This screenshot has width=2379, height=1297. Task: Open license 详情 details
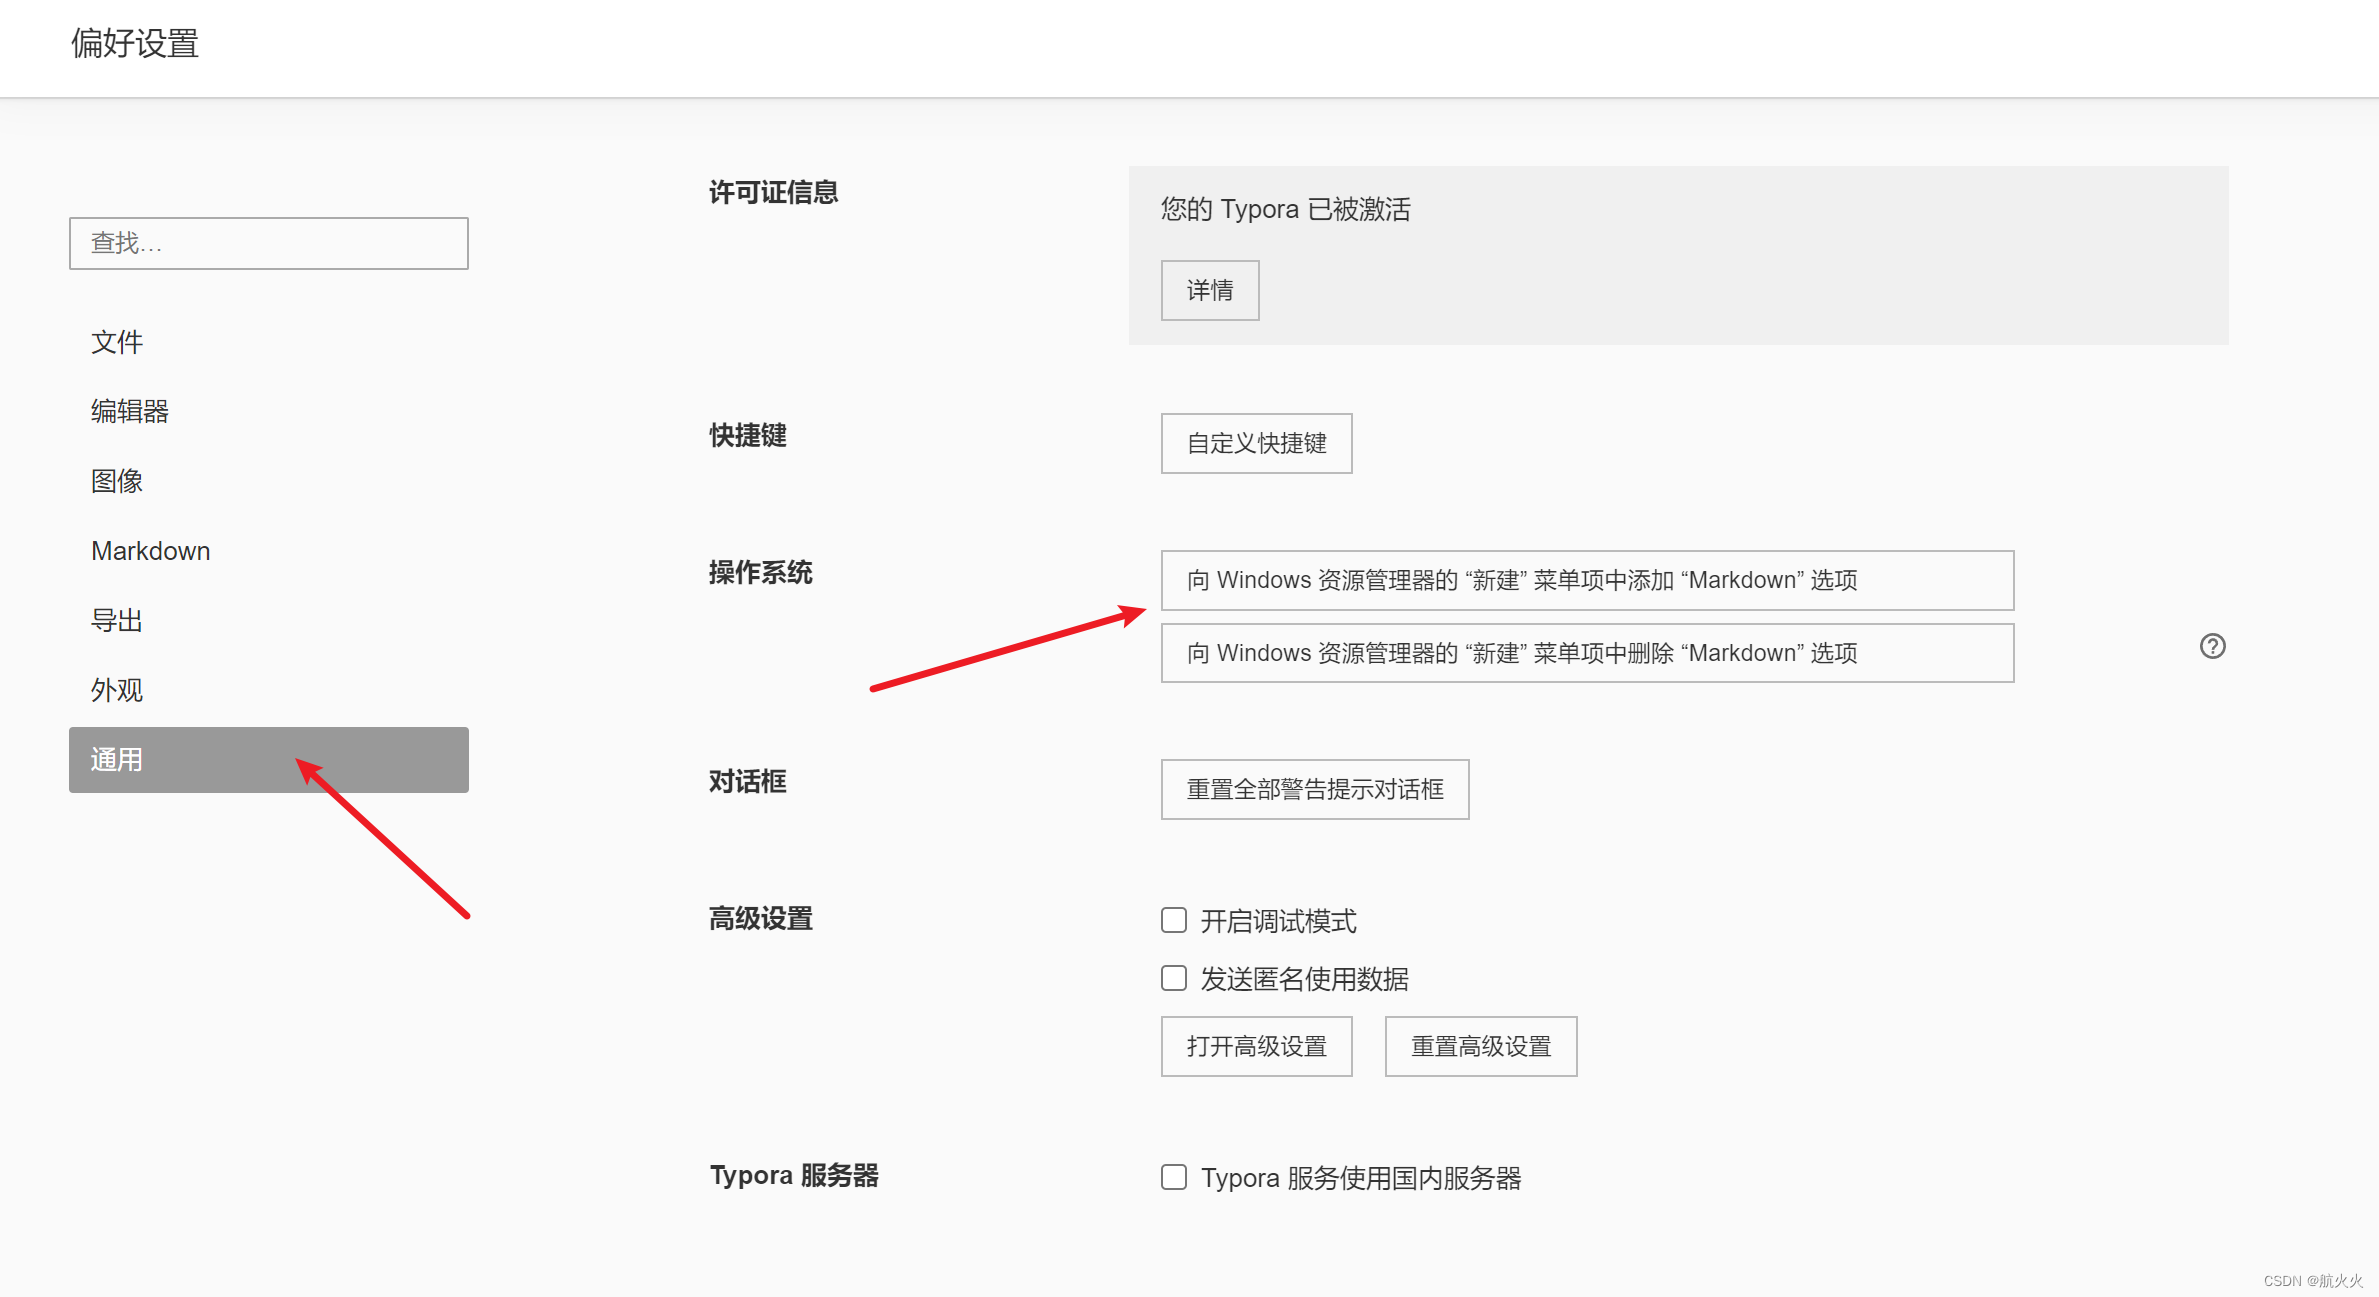point(1210,290)
